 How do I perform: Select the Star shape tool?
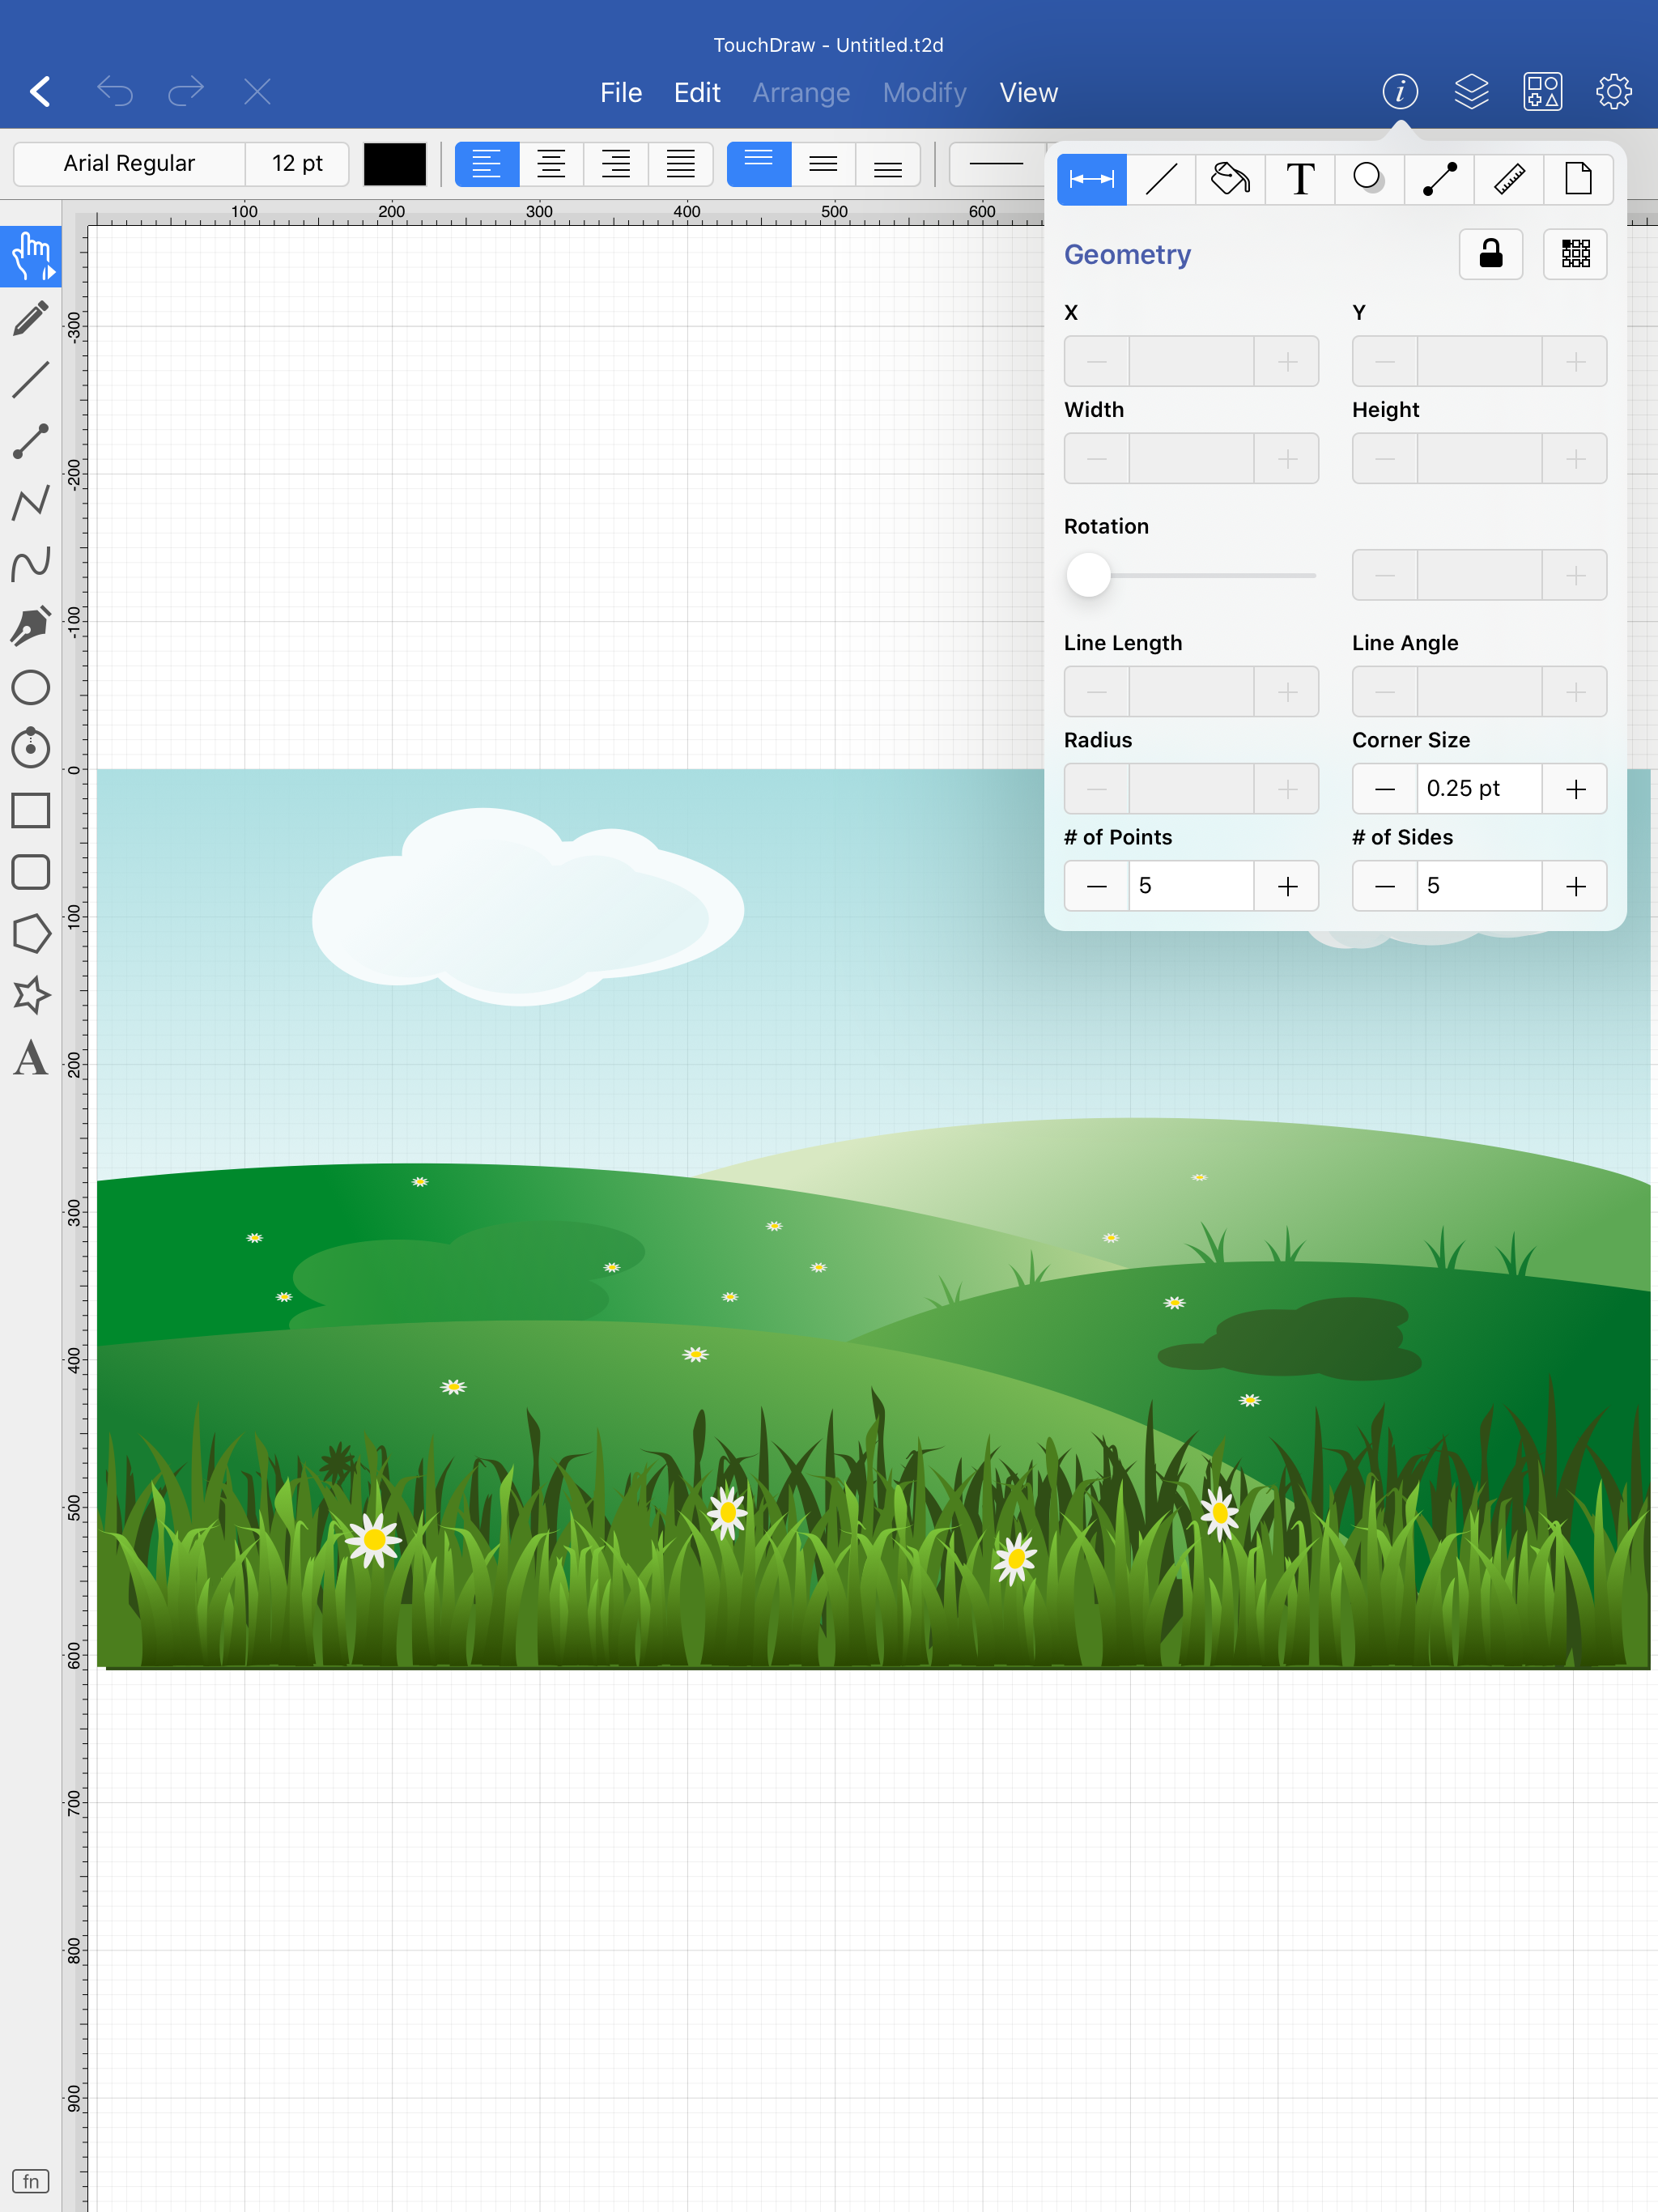31,995
